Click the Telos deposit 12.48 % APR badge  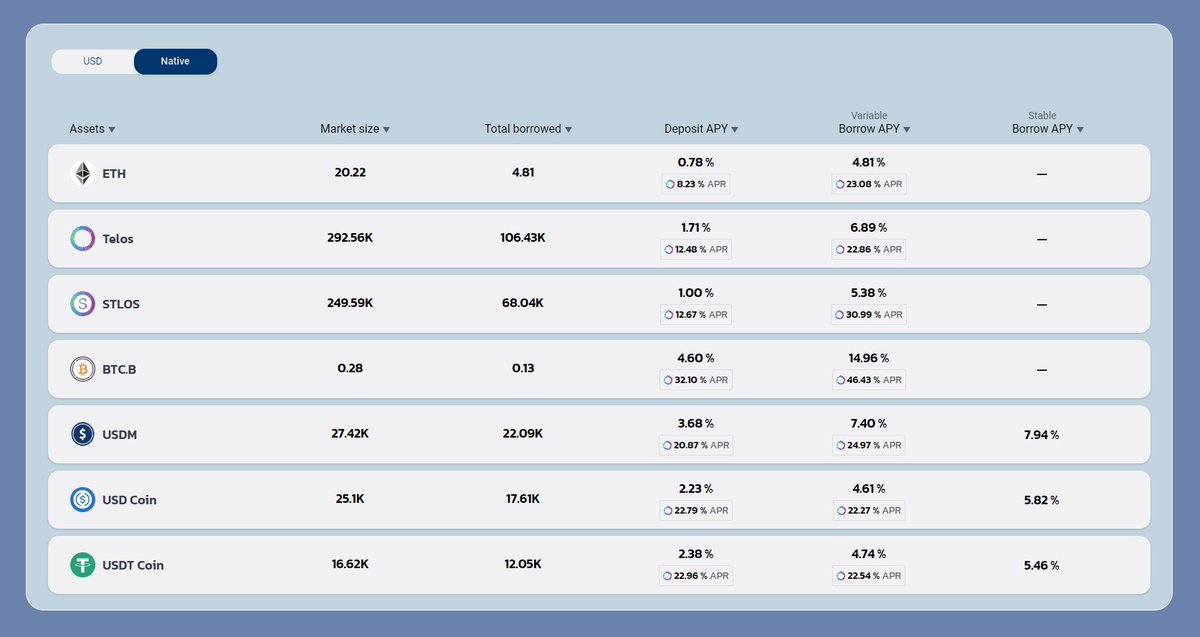[696, 249]
